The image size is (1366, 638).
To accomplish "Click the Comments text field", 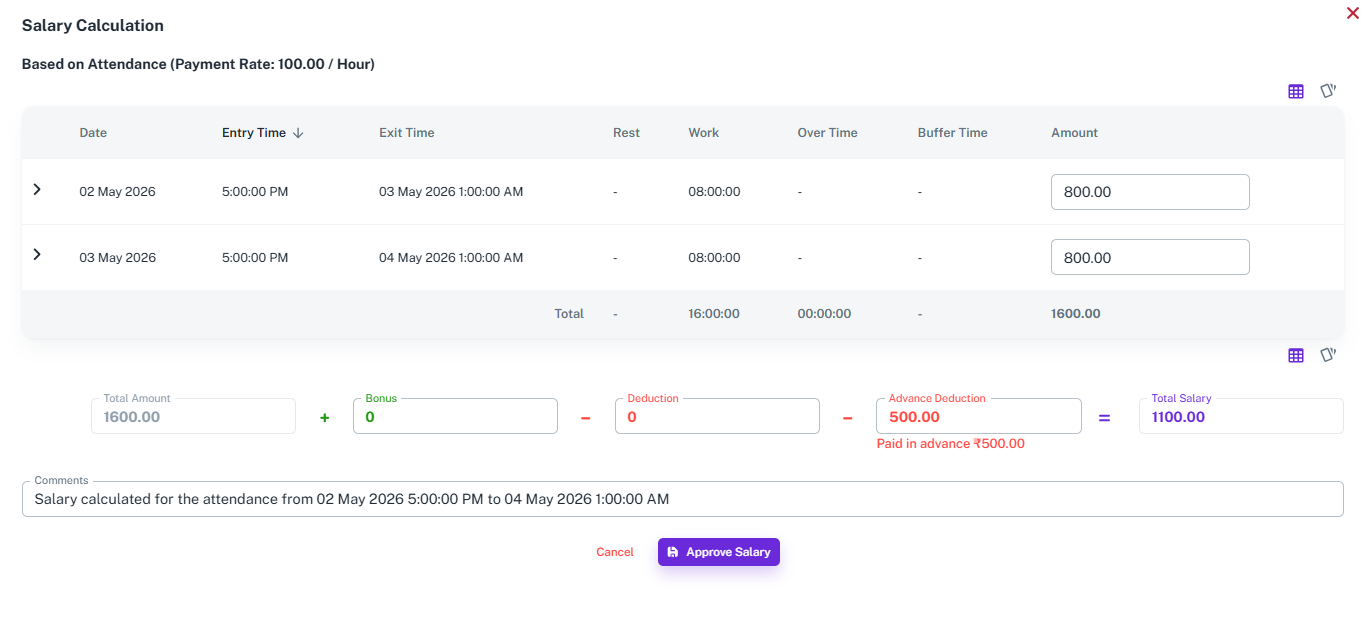I will tap(683, 499).
